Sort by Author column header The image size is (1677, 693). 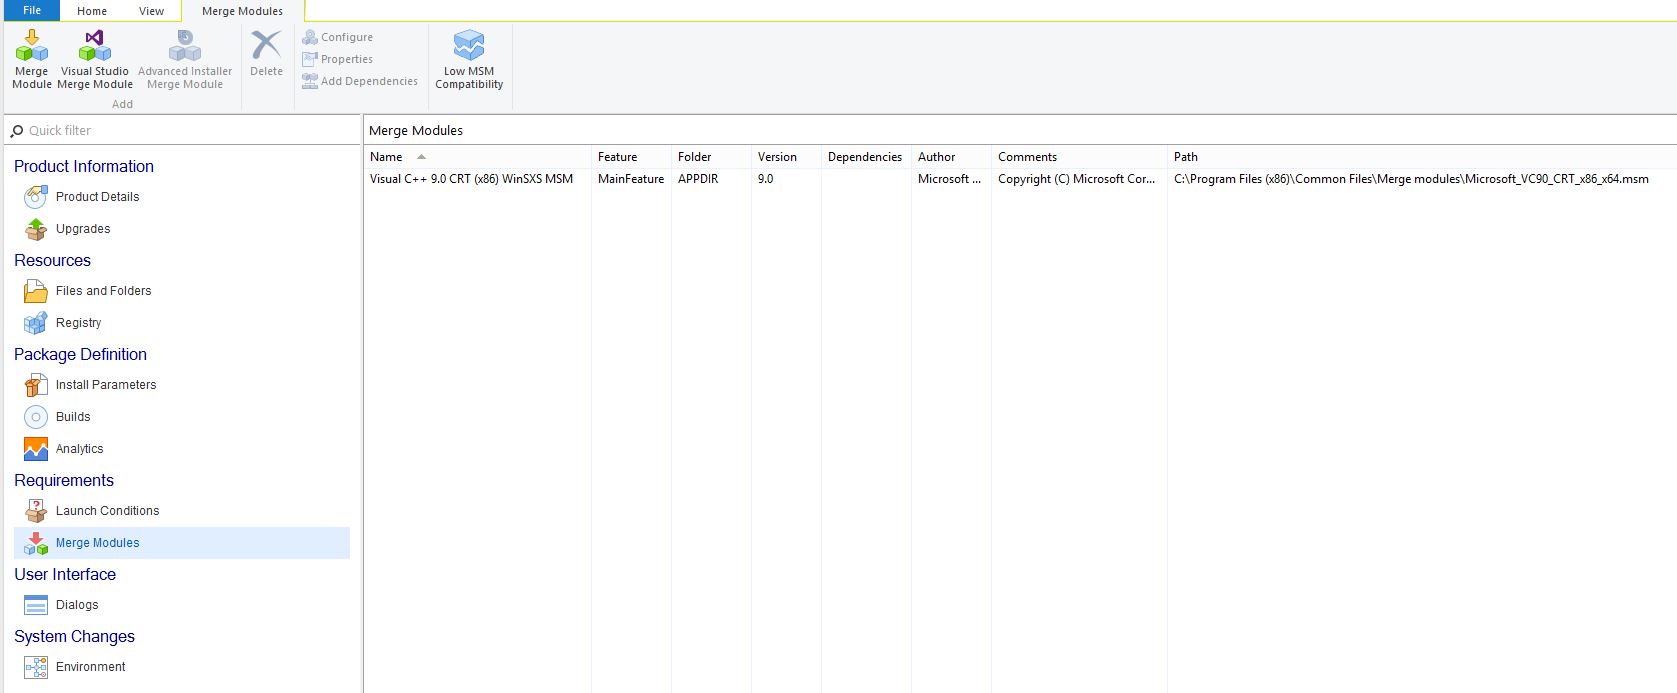951,157
